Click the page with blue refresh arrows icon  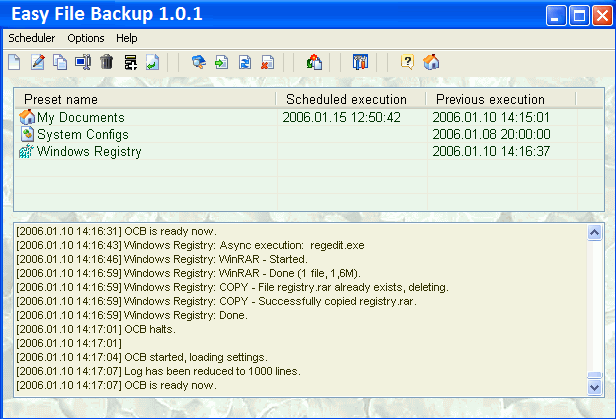coord(245,62)
